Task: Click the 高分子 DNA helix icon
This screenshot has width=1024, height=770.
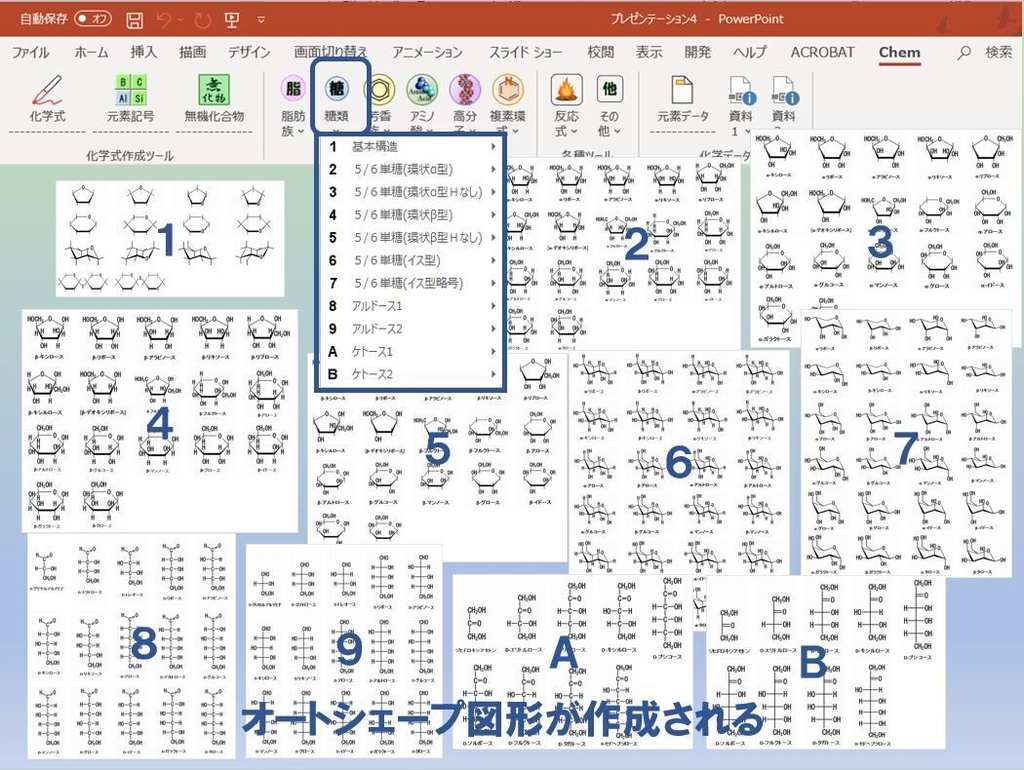Action: tap(465, 88)
